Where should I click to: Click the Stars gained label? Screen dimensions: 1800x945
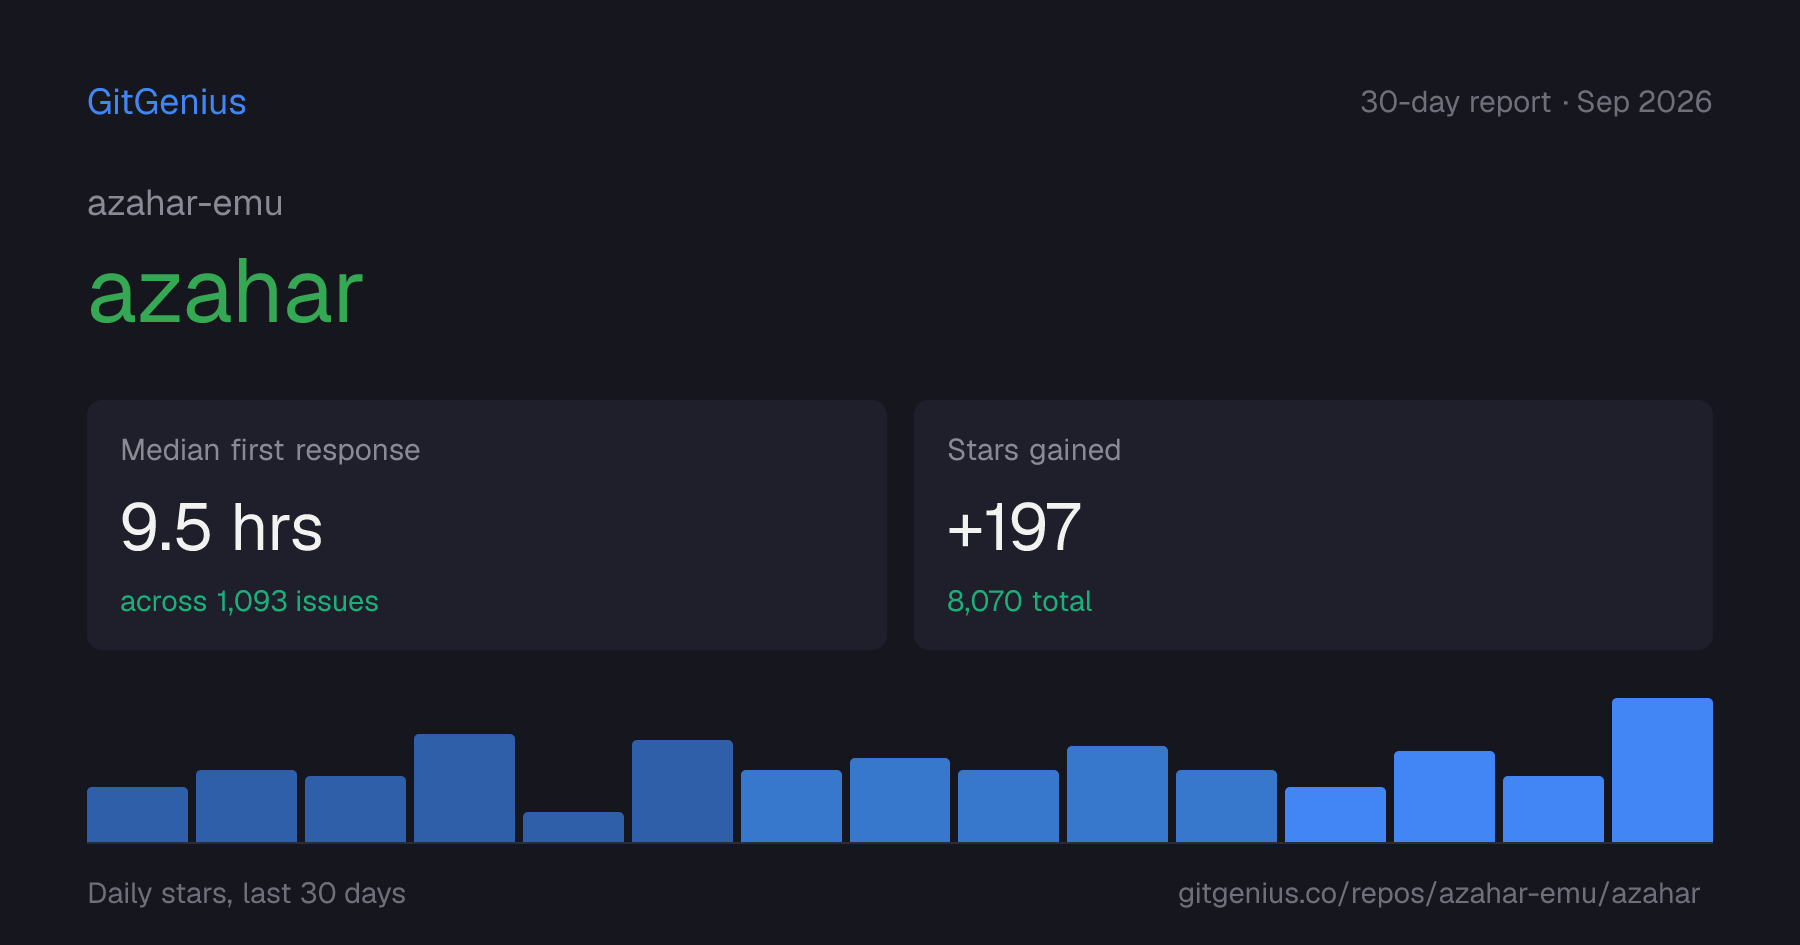[x=1034, y=450]
